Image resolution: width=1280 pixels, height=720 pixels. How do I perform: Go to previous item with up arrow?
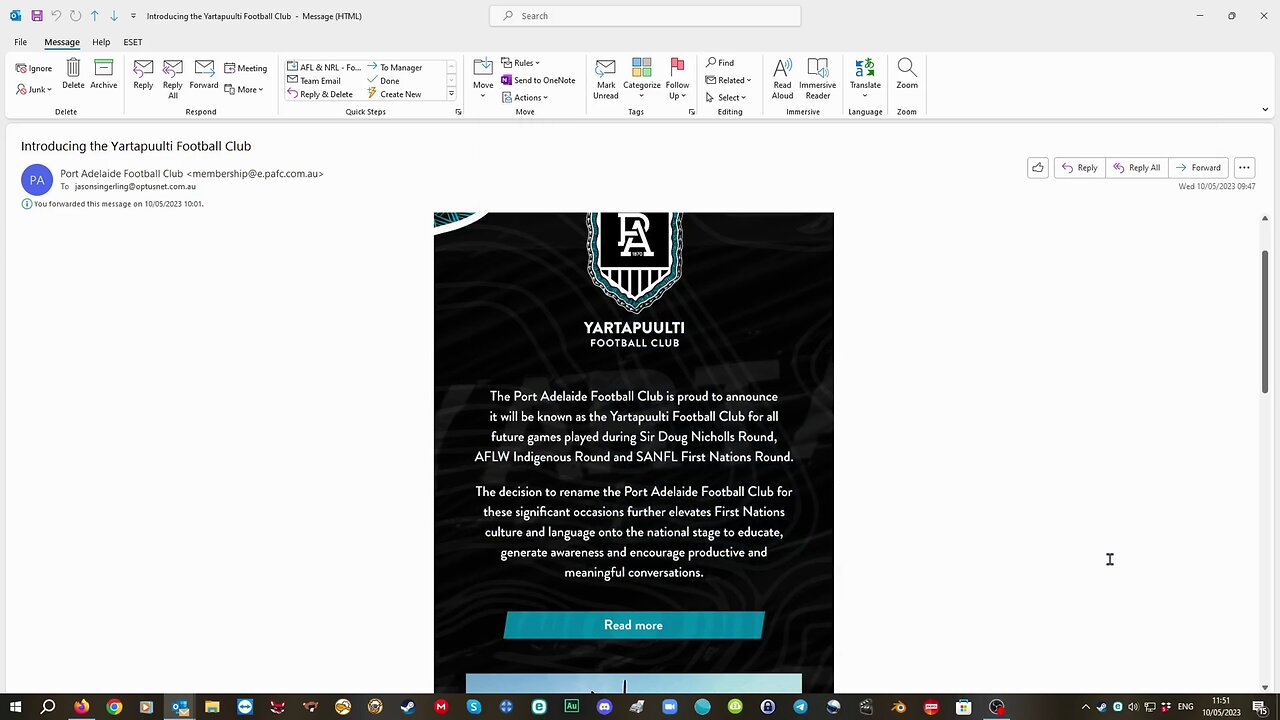pyautogui.click(x=95, y=16)
